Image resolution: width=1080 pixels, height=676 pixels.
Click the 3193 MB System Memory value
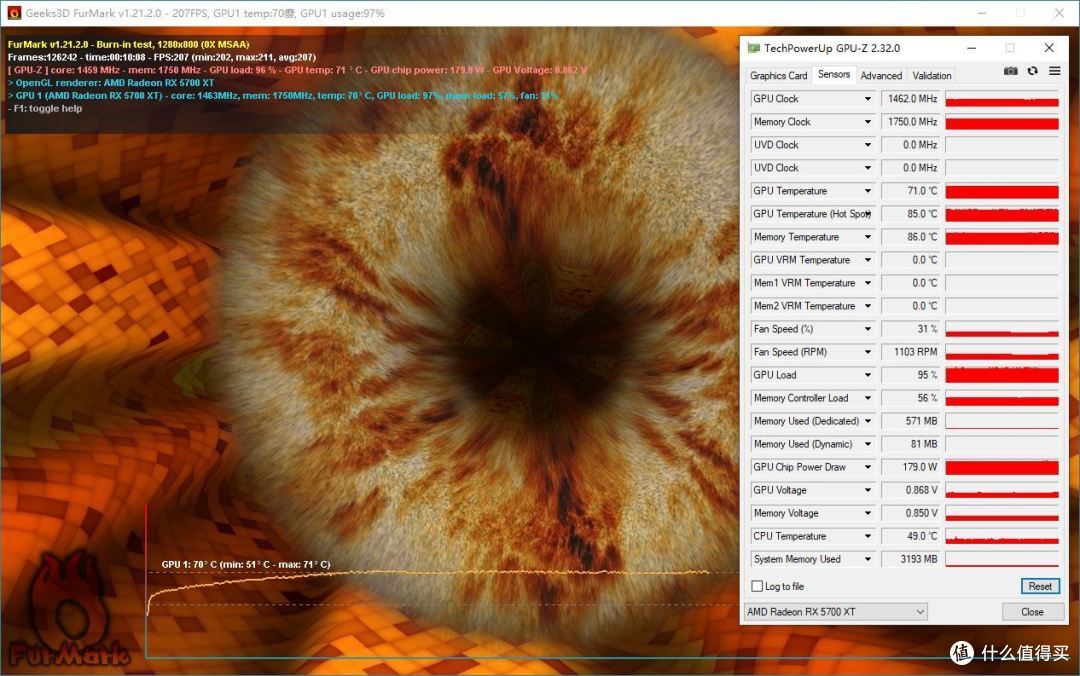click(911, 560)
